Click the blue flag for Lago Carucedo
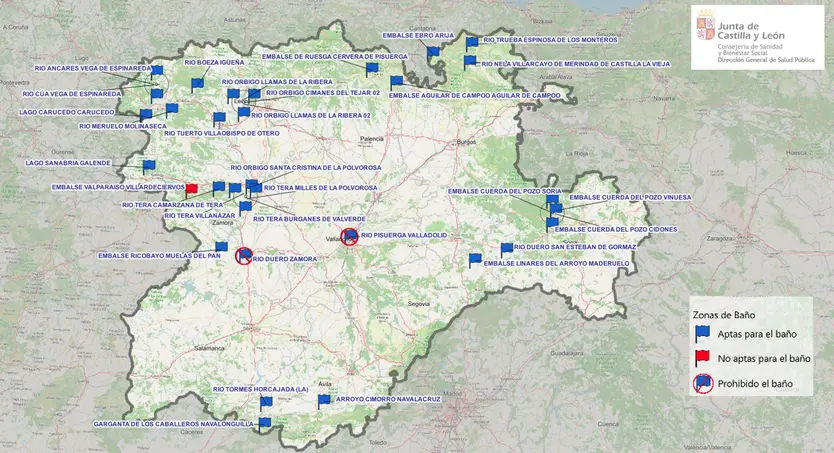Screen dimensions: 834x453 click(x=146, y=115)
